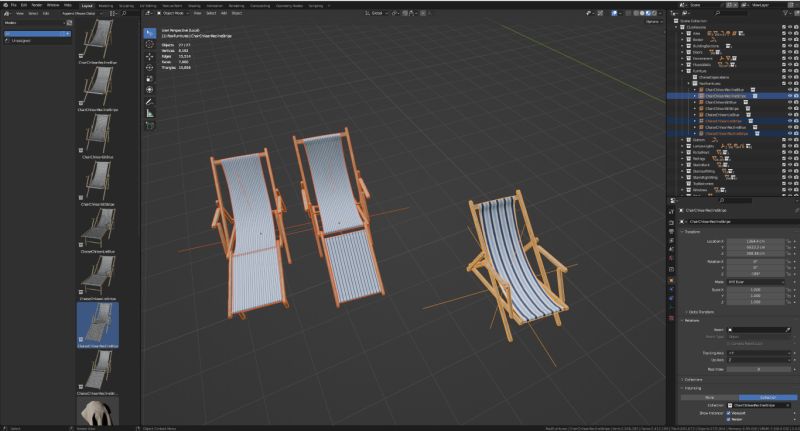Screen dimensions: 800x431
Task: Switch to the Scripting workspace tab
Action: coord(316,6)
